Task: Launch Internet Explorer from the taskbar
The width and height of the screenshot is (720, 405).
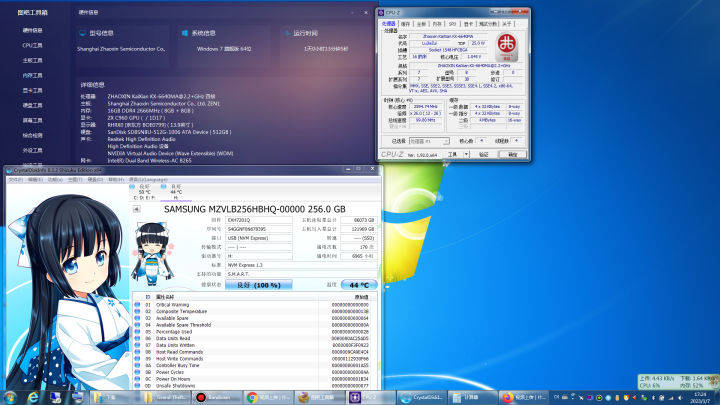Action: (x=33, y=398)
